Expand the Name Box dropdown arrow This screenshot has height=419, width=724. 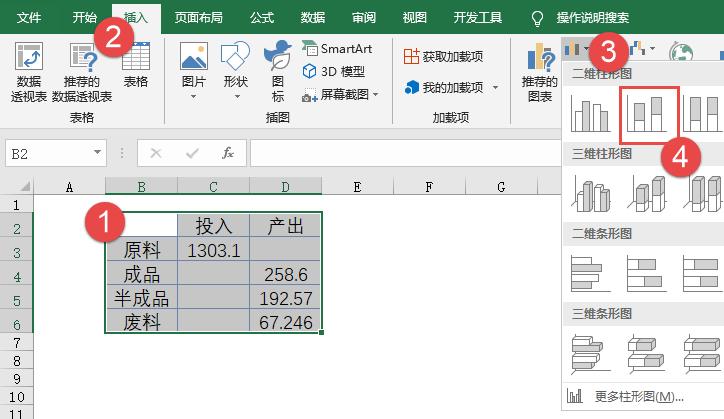pos(97,152)
